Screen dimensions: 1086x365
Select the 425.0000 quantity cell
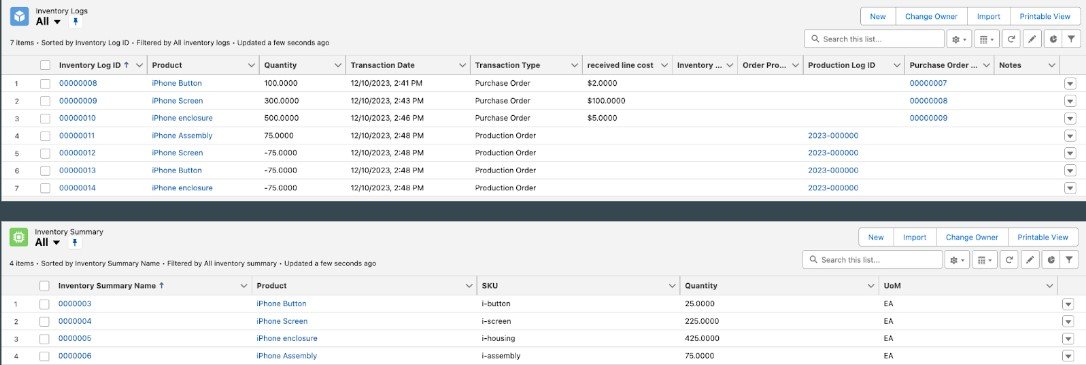click(702, 339)
